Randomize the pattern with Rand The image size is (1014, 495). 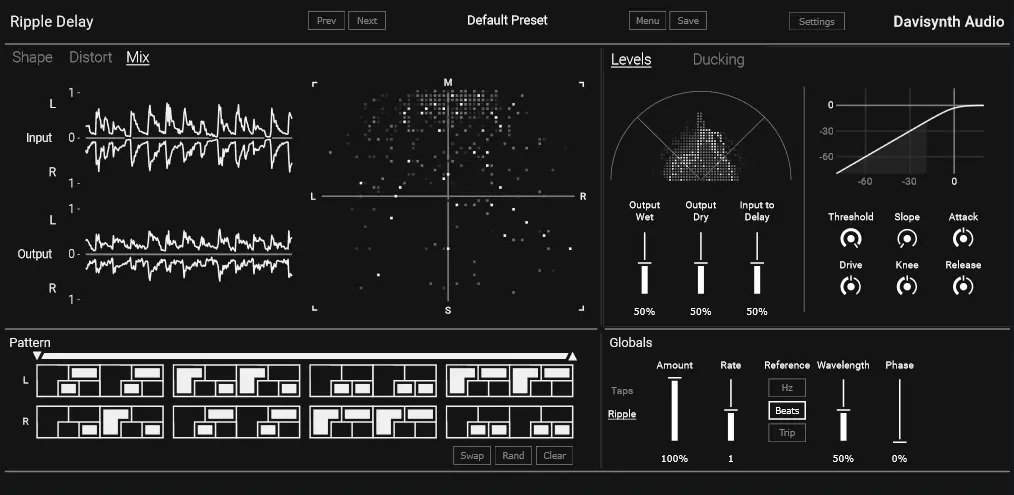(x=513, y=456)
